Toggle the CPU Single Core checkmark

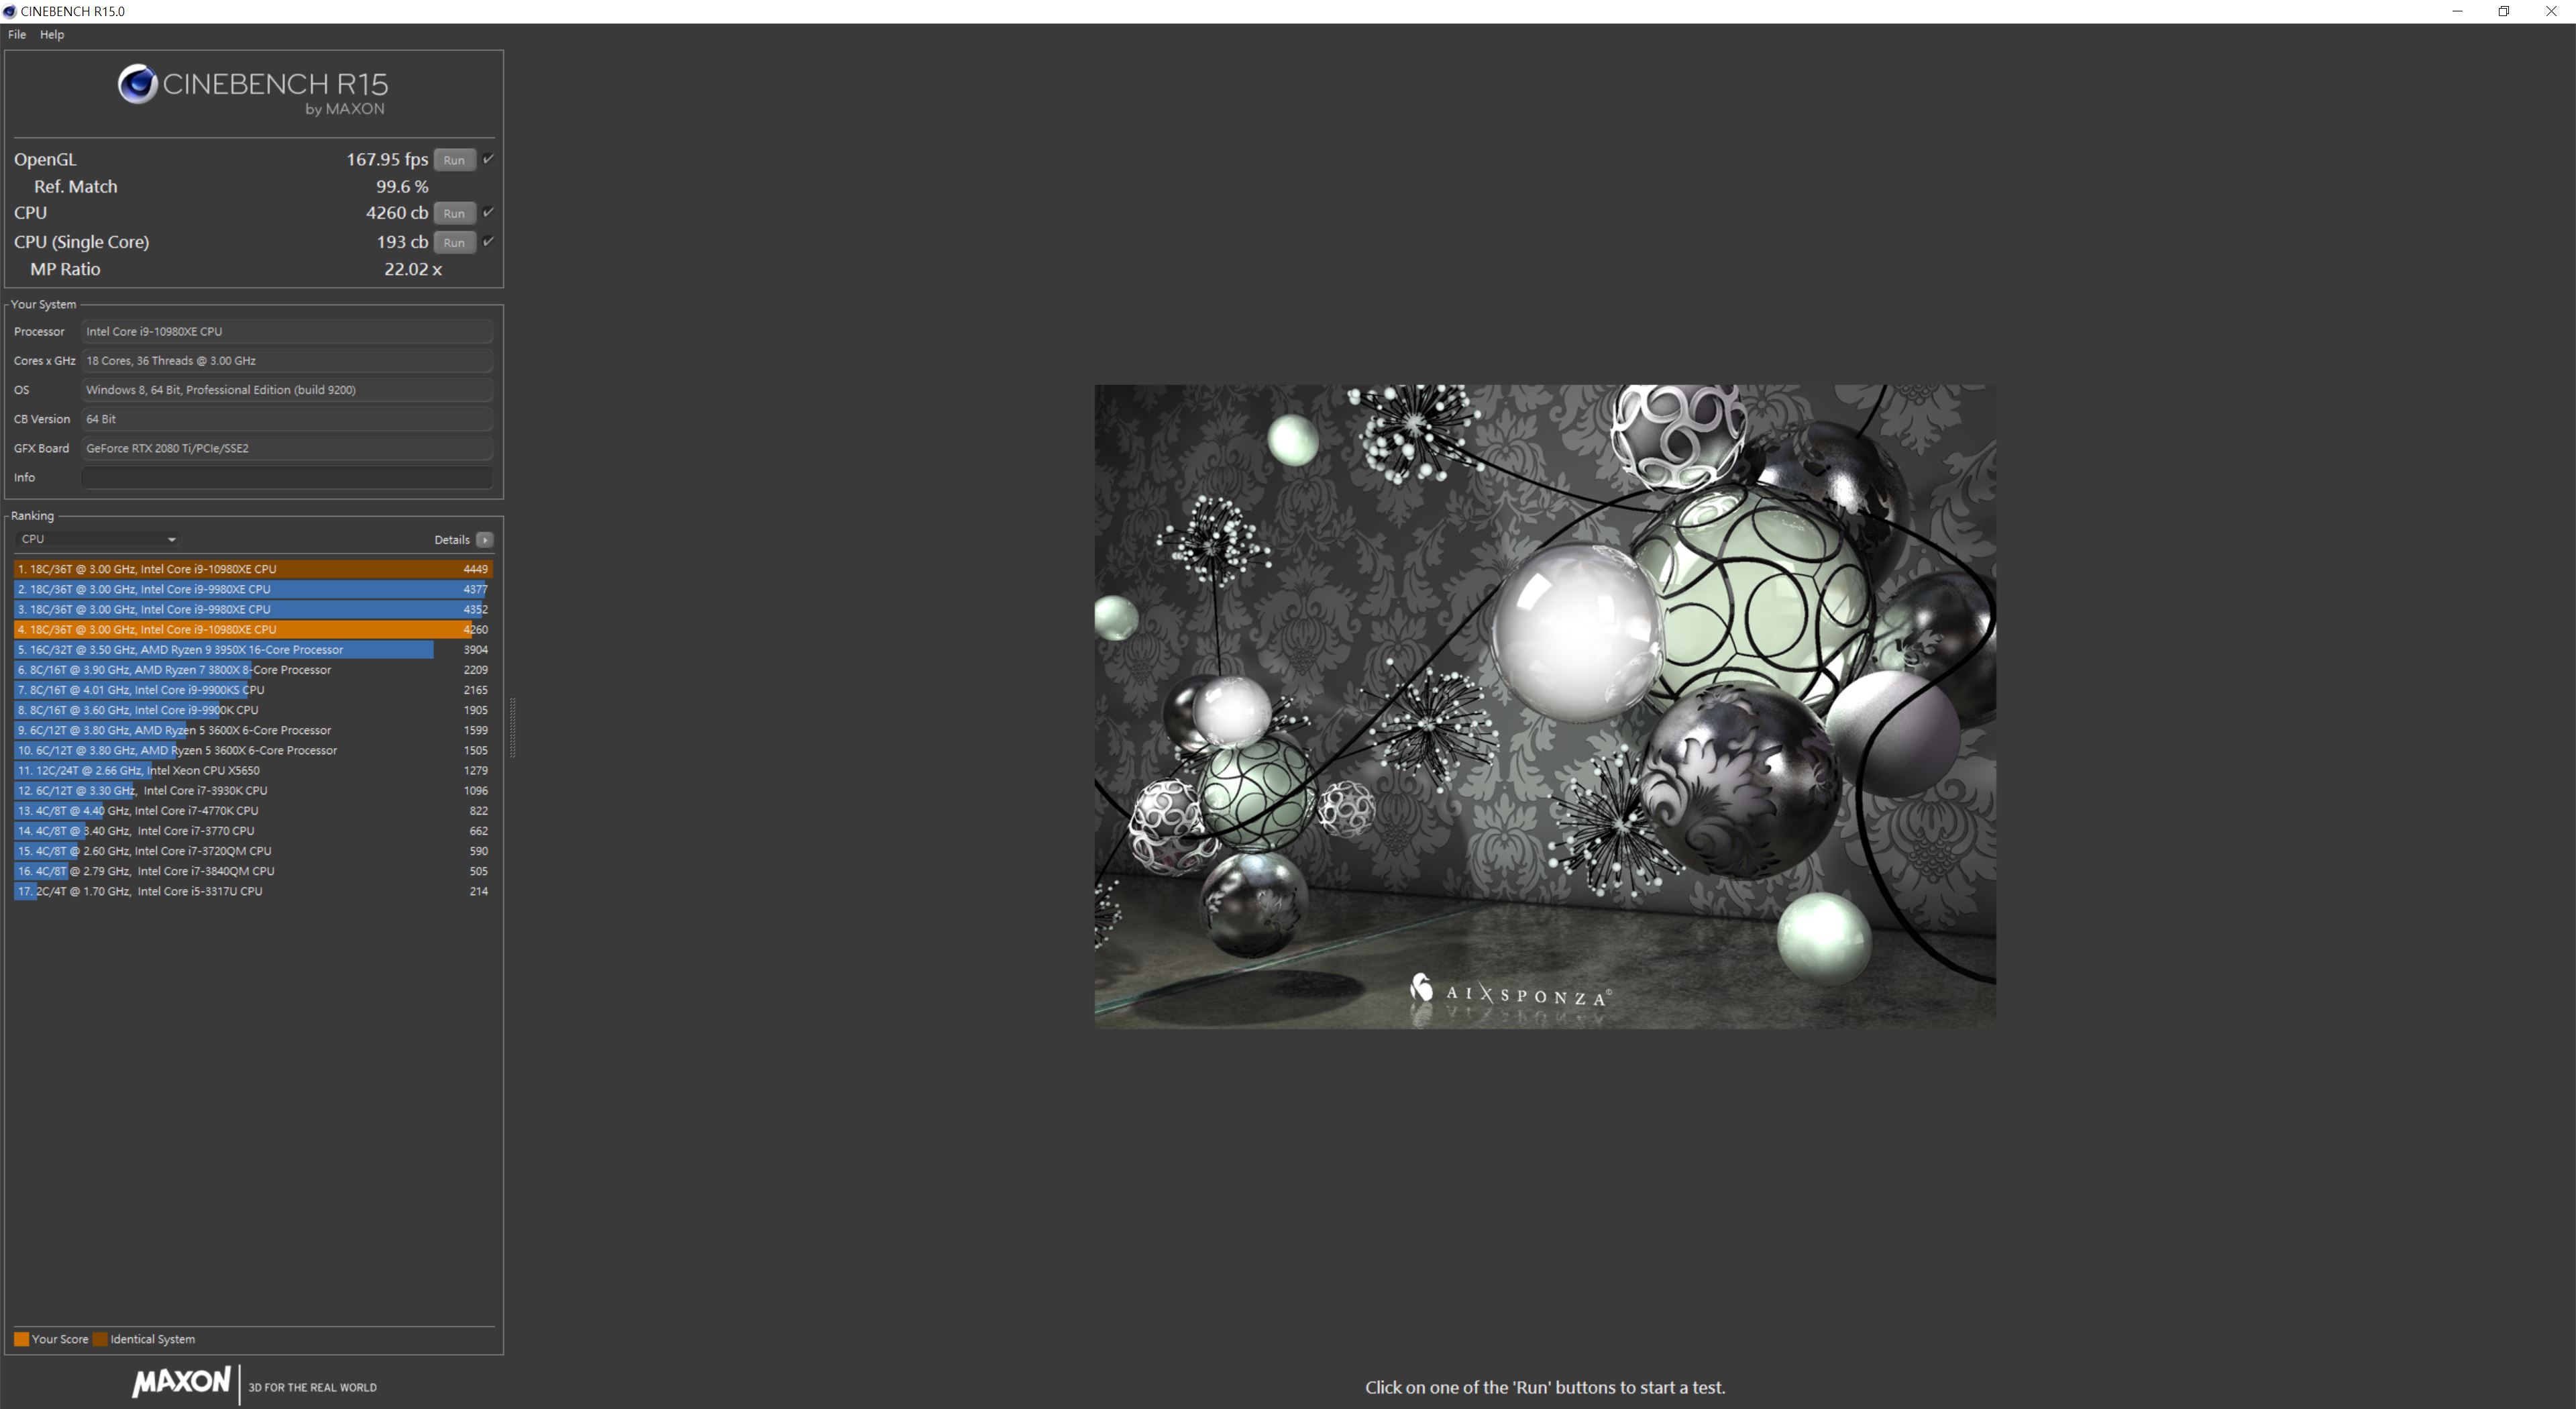click(x=488, y=241)
